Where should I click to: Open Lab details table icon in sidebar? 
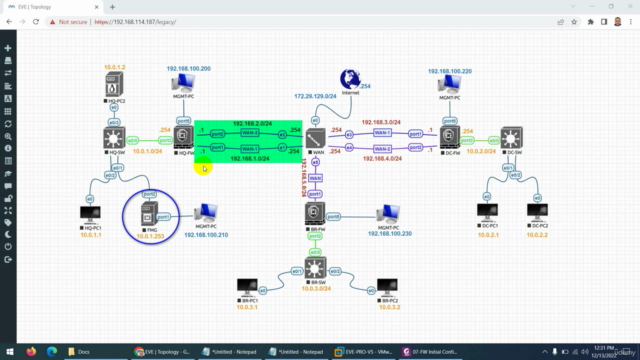coord(8,161)
